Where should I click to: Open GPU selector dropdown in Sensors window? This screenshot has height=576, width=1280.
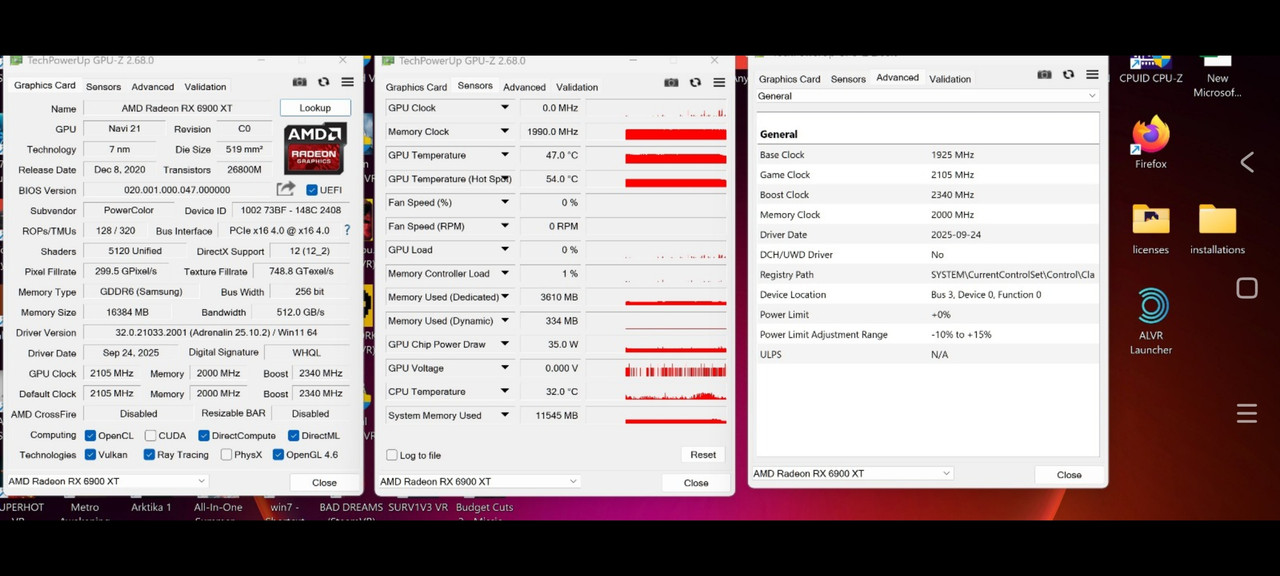pos(479,481)
